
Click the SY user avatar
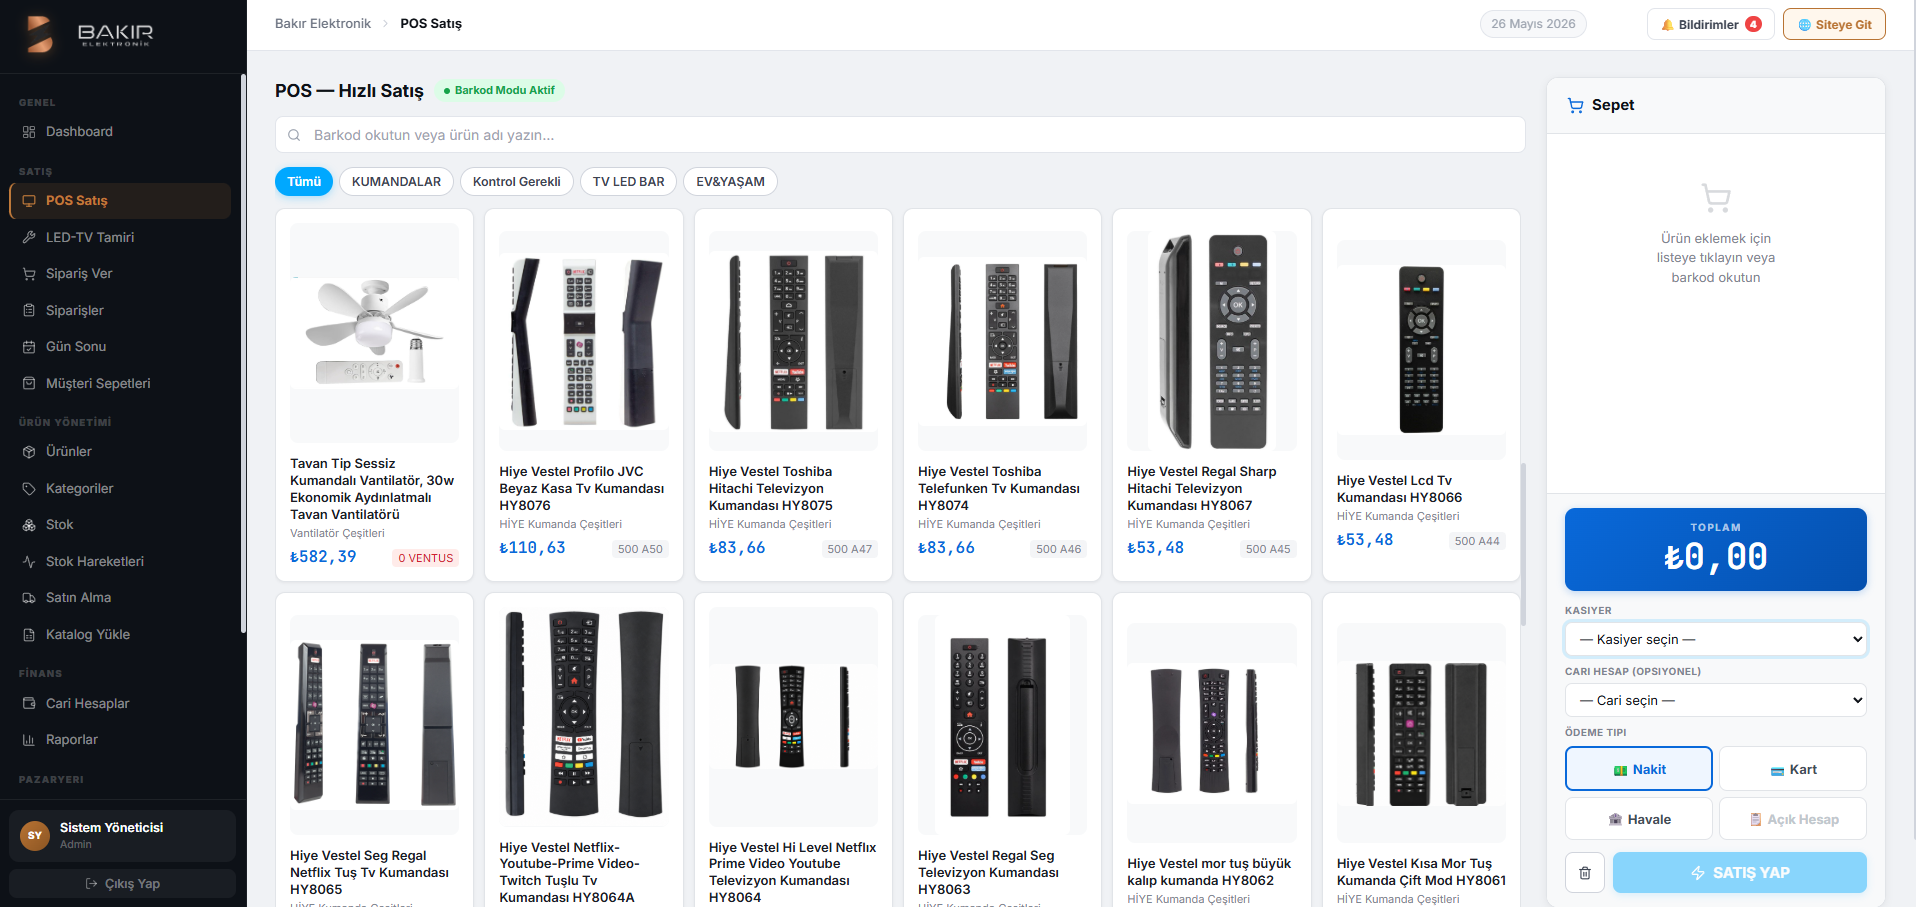[x=35, y=836]
